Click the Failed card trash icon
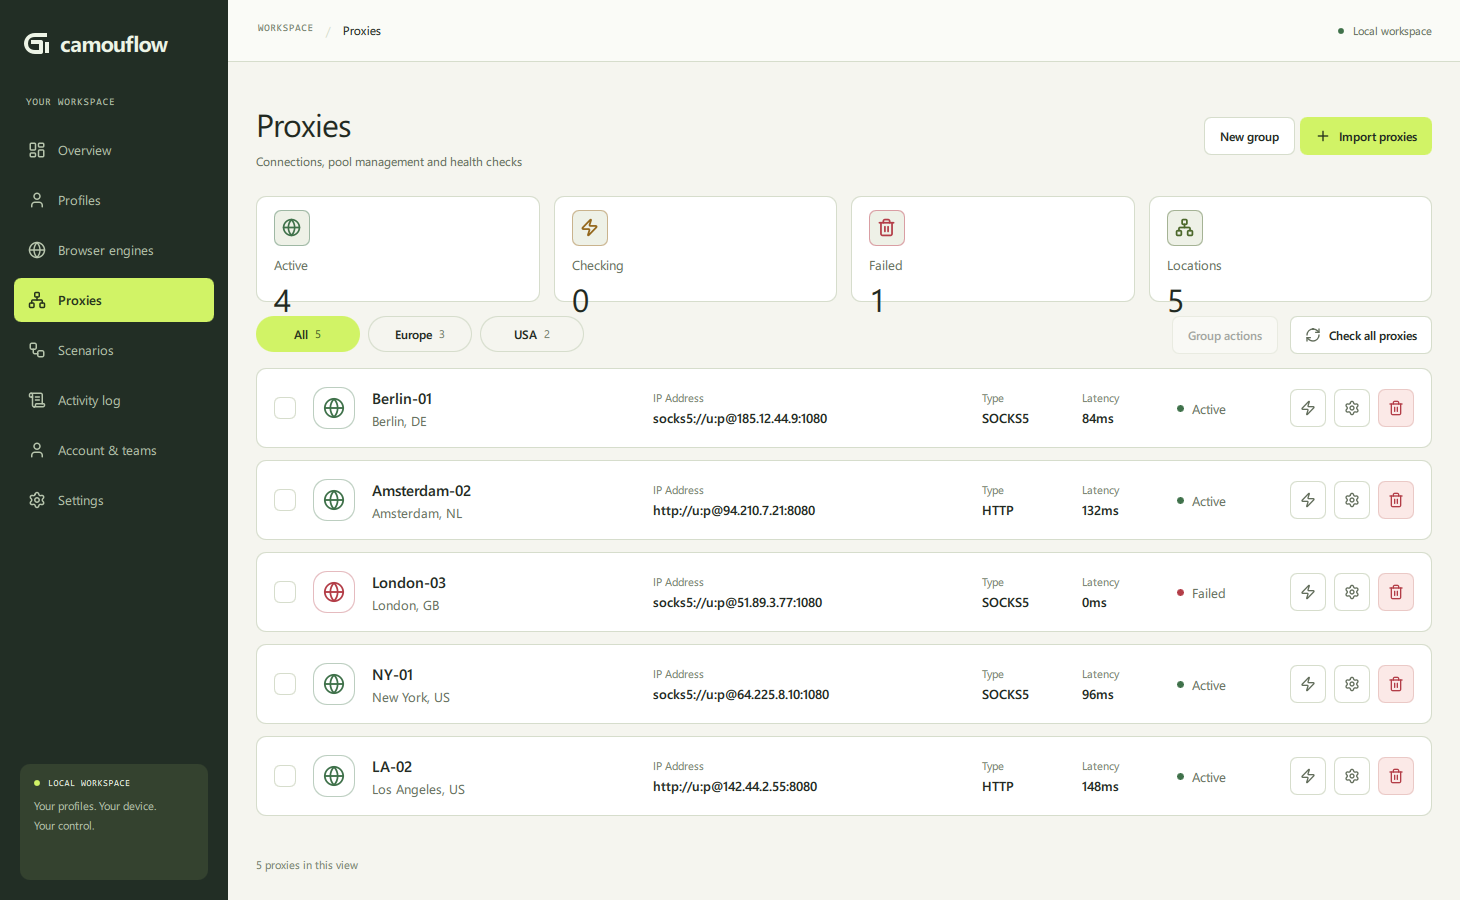Screen dimensions: 1460x900 [x=887, y=228]
